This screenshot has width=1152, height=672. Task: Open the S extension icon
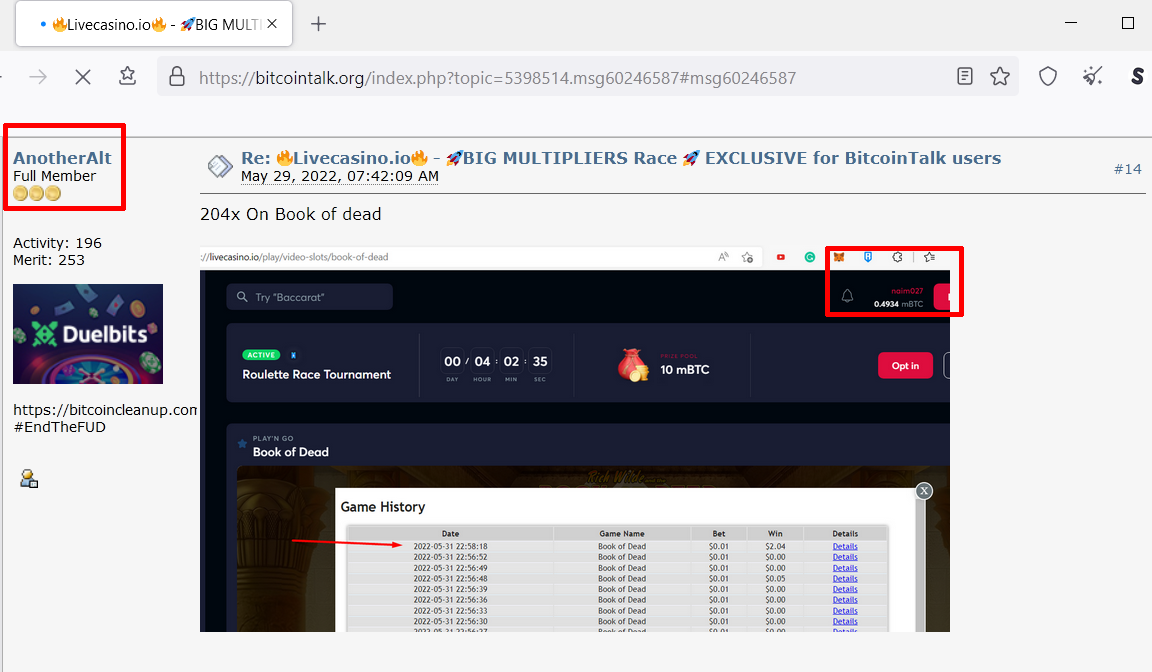1137,76
